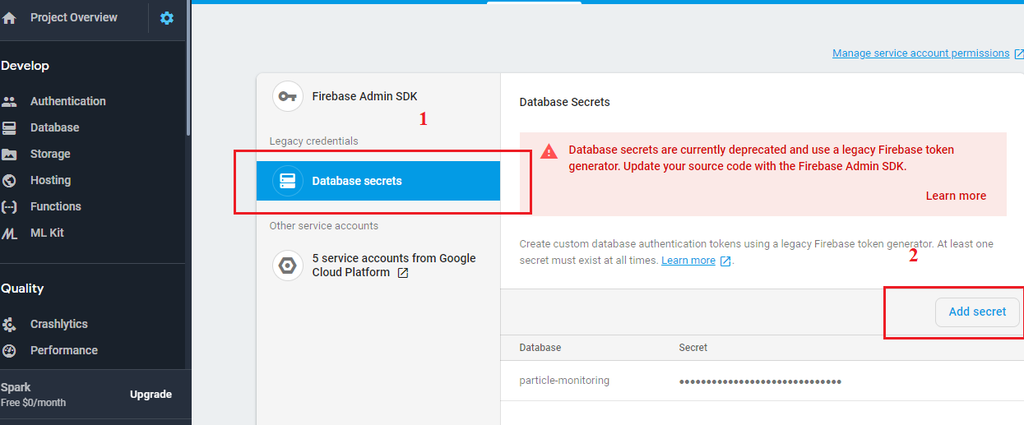Click the Functions brackets icon
Image resolution: width=1024 pixels, height=425 pixels.
[x=10, y=206]
